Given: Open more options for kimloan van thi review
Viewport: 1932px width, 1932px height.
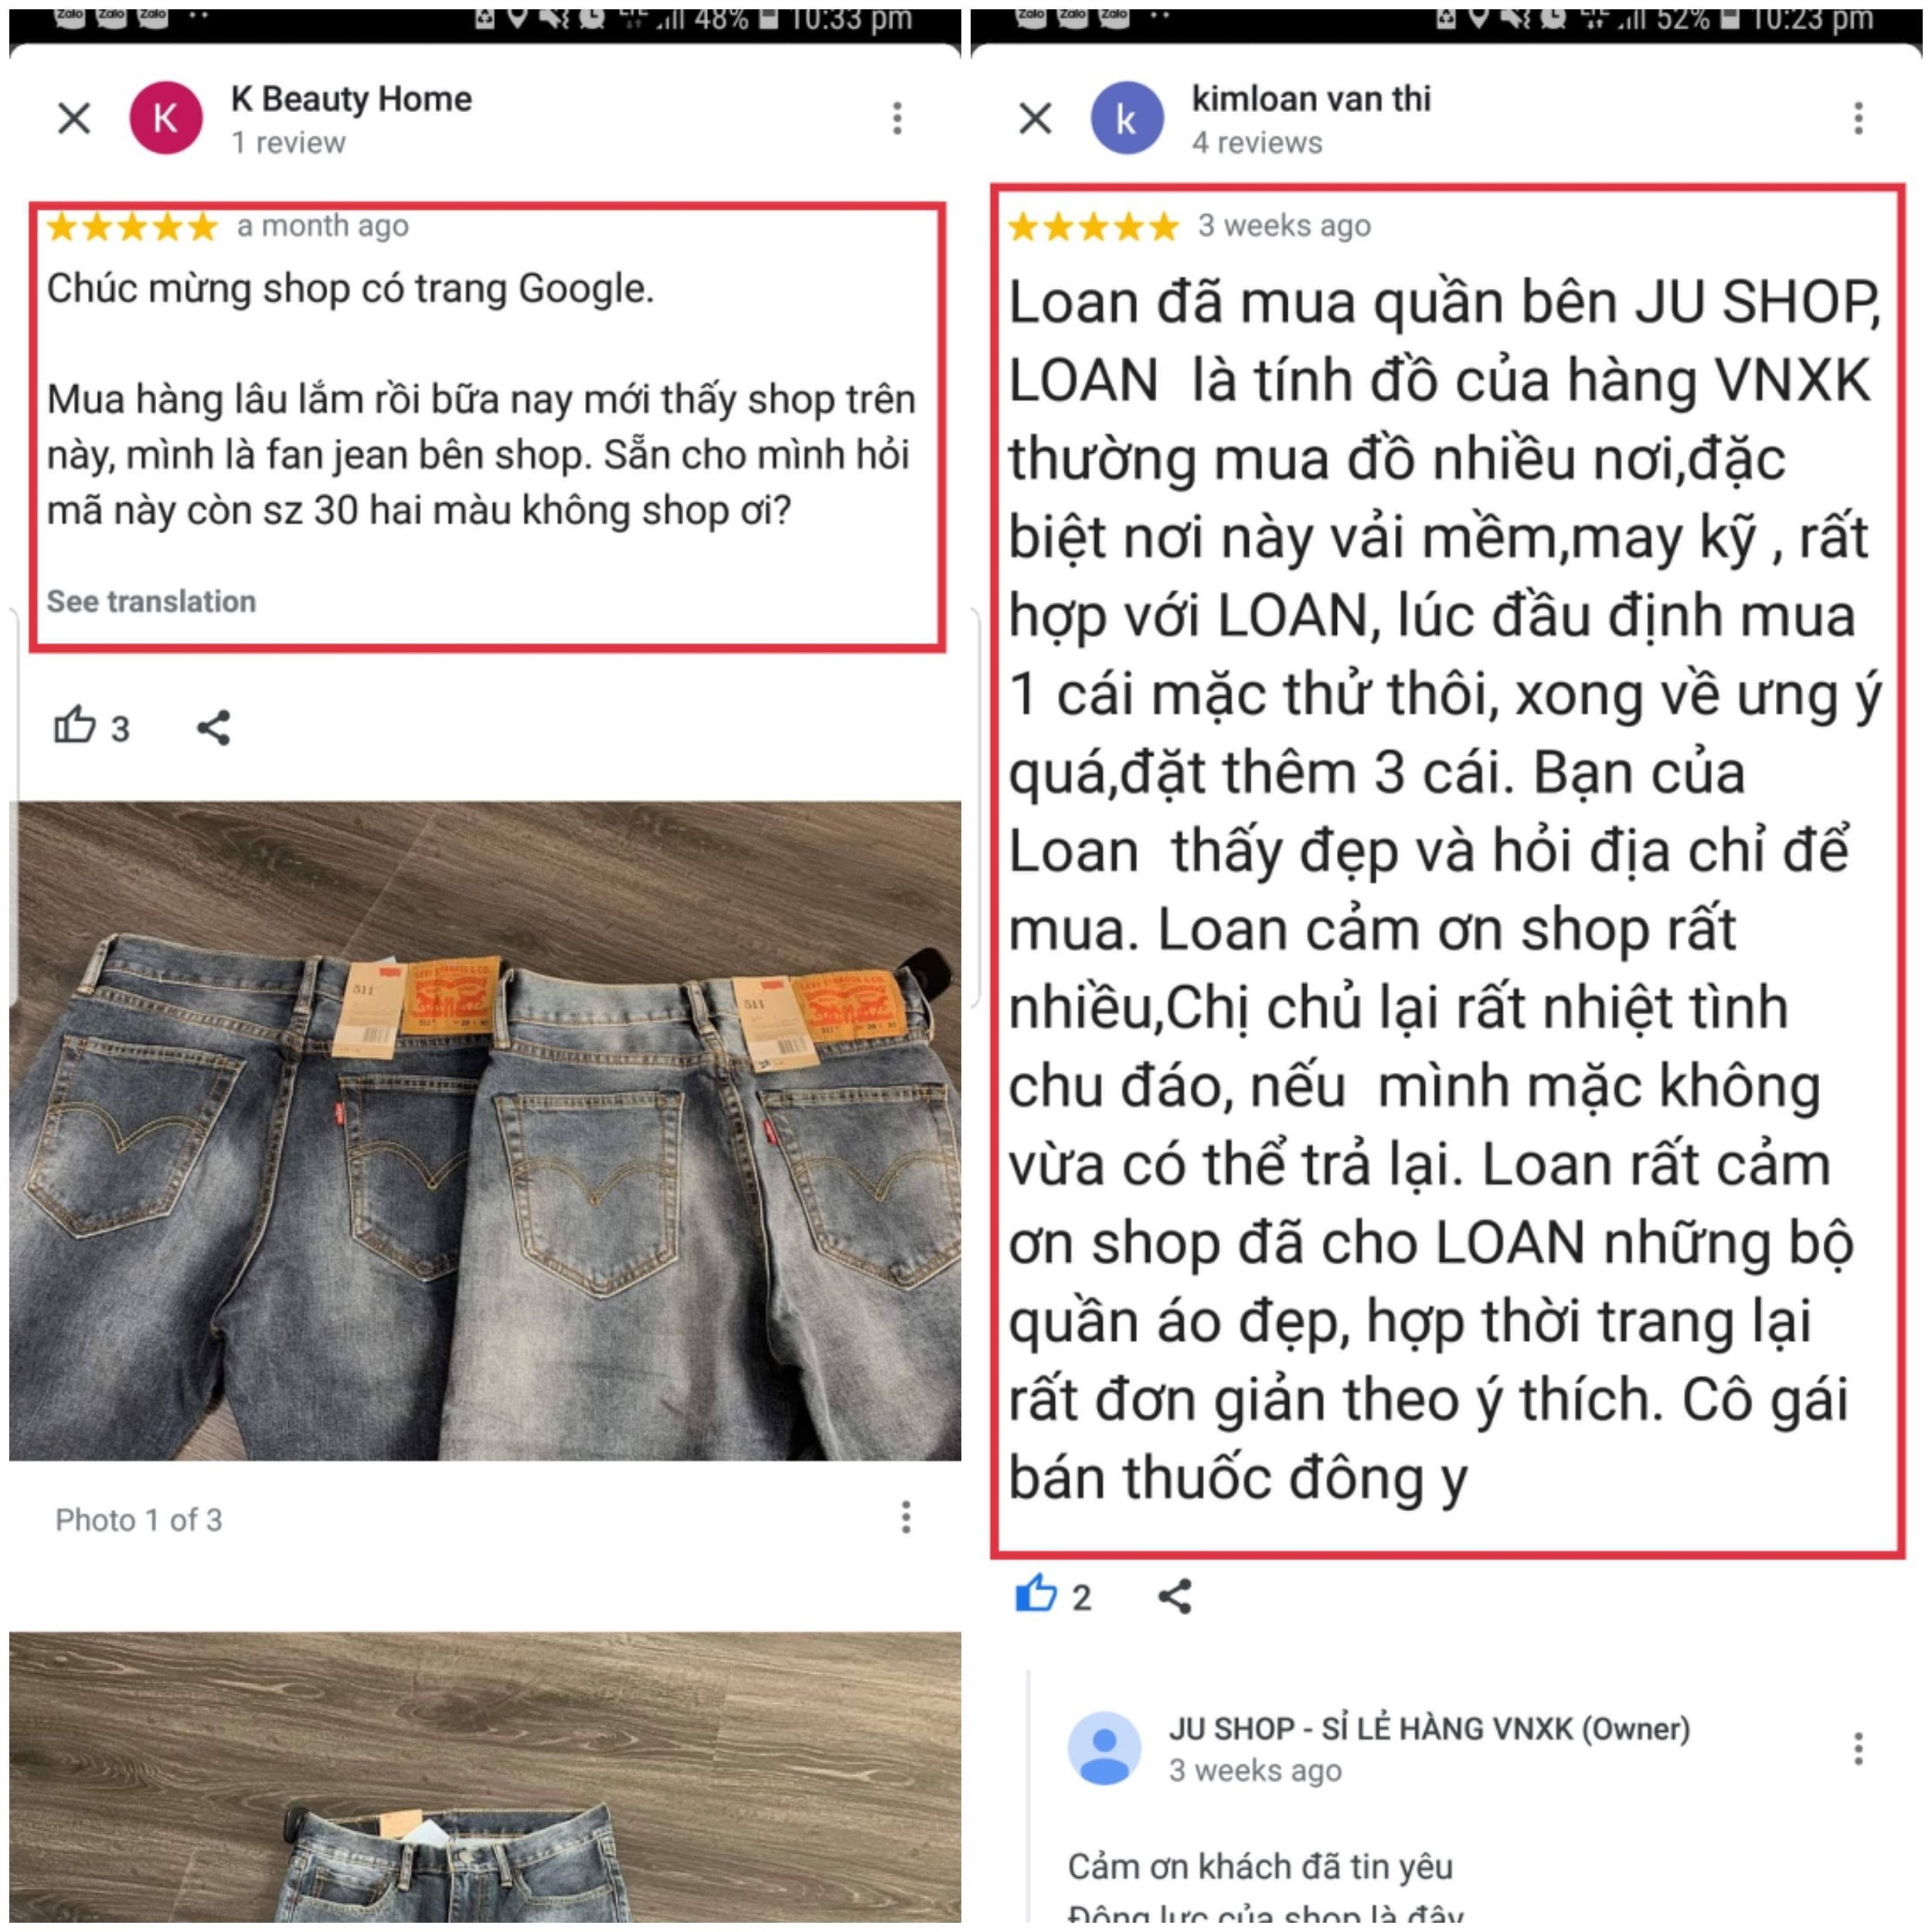Looking at the screenshot, I should [x=1858, y=118].
